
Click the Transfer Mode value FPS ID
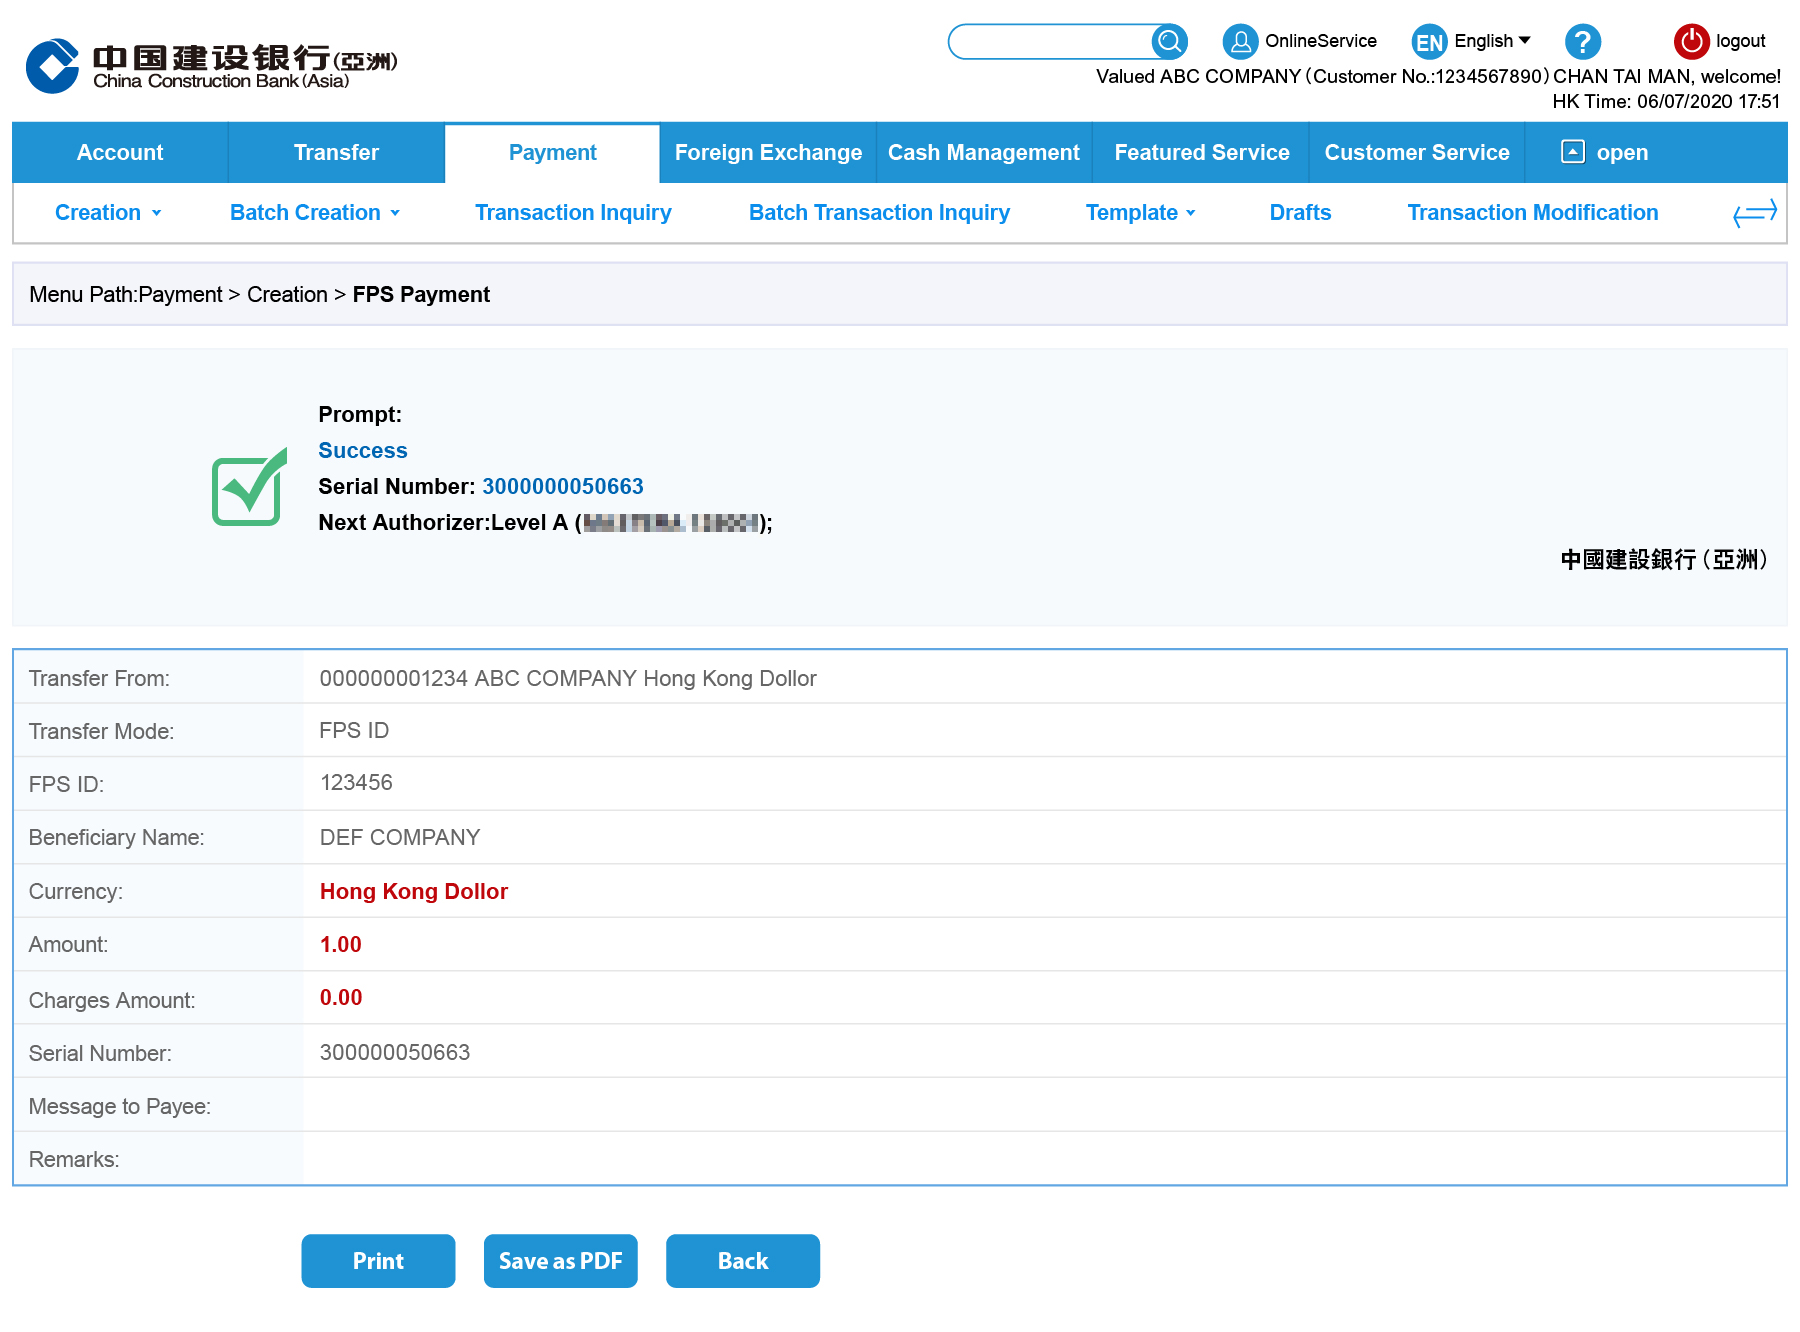pyautogui.click(x=354, y=730)
